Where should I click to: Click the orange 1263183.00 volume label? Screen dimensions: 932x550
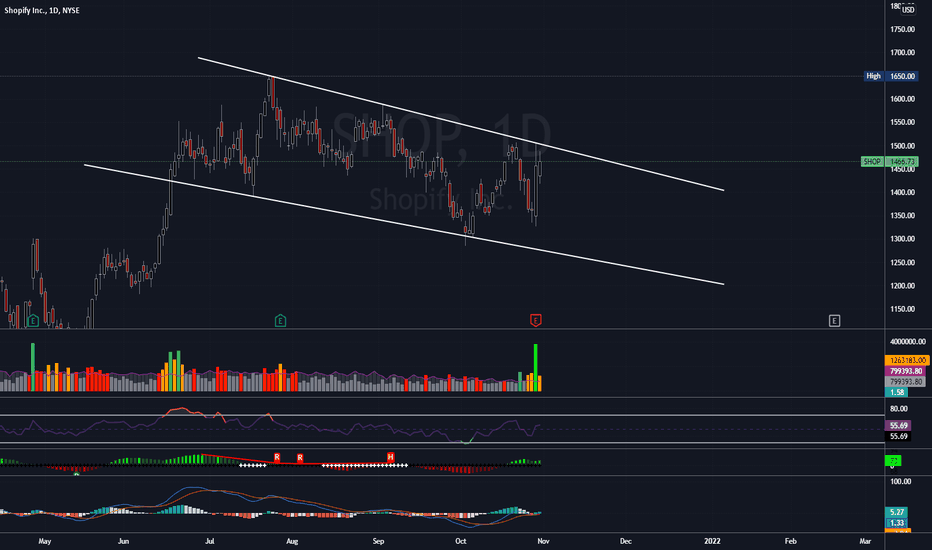click(x=906, y=360)
